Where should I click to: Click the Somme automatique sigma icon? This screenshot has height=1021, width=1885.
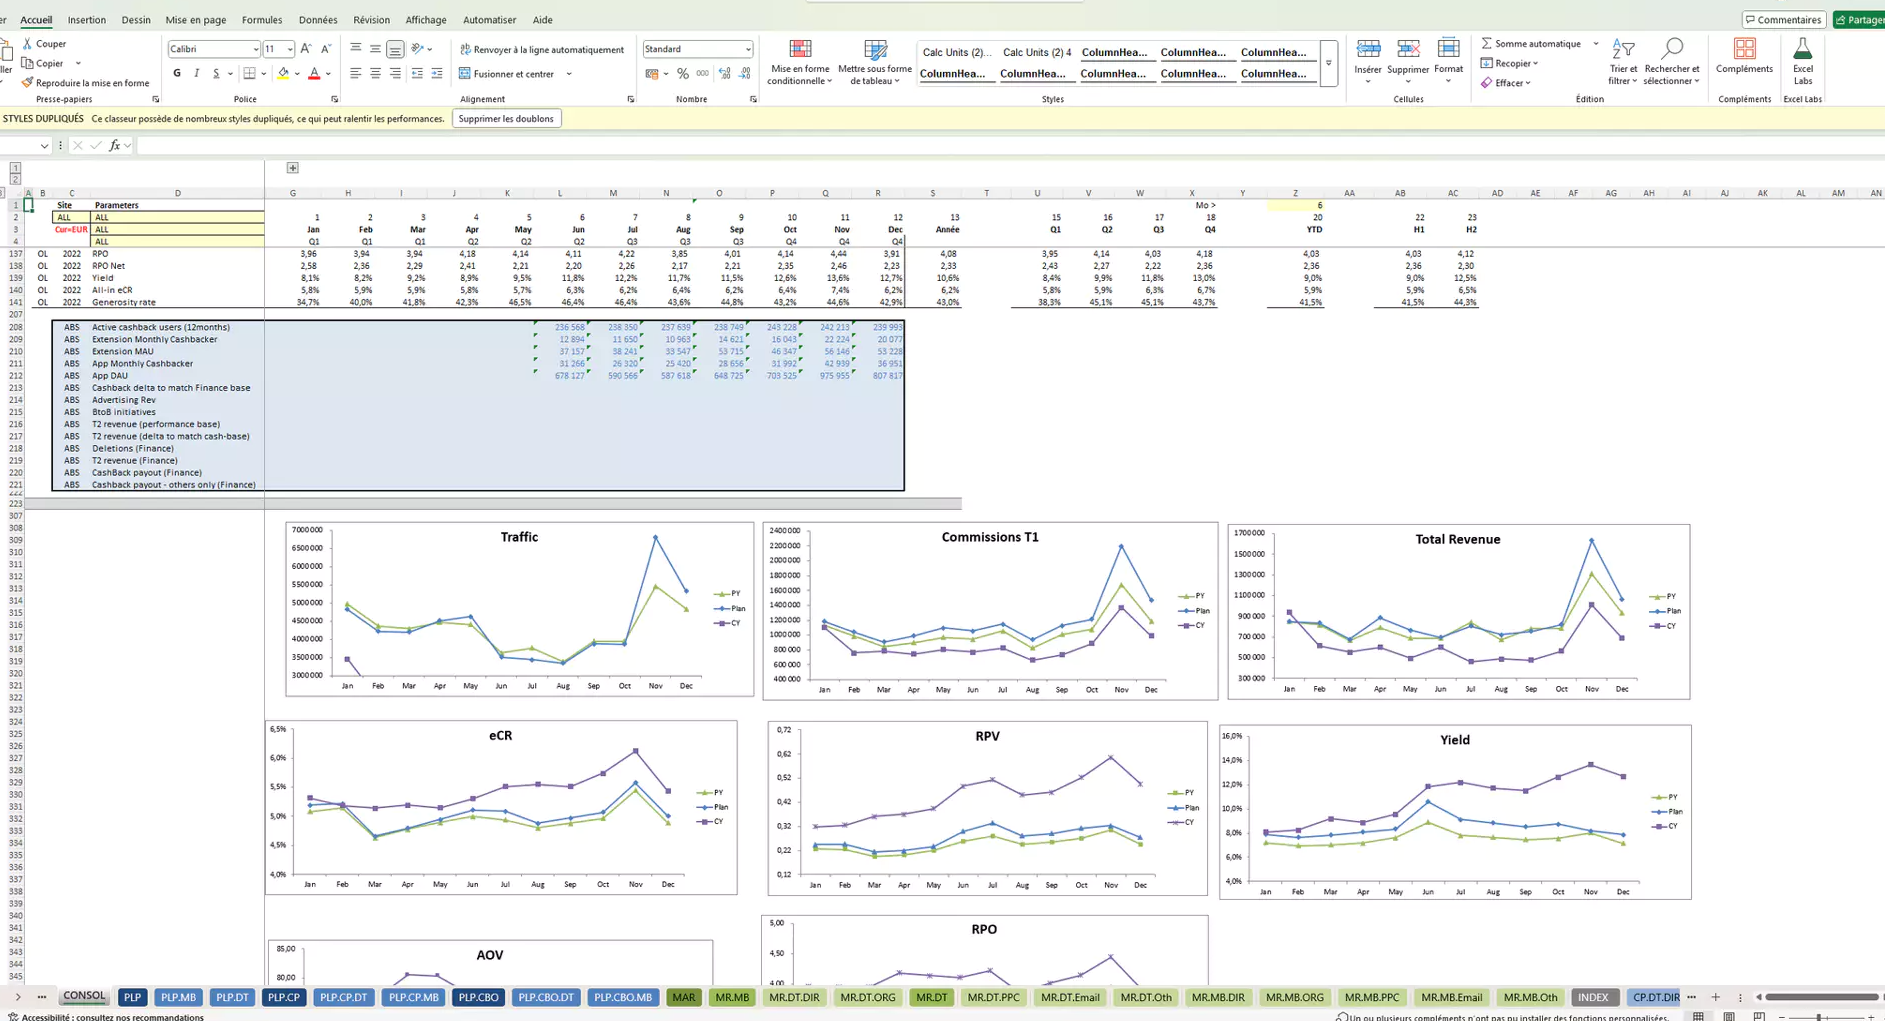click(1487, 44)
